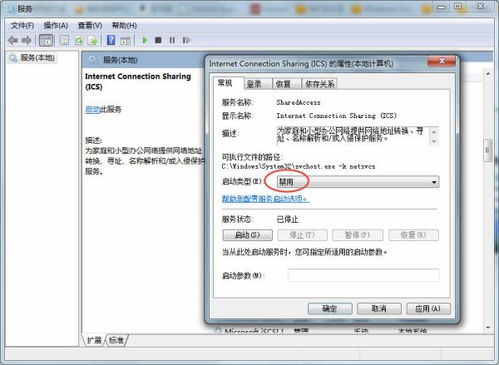Click the Forward arrow in the toolbar
The image size is (499, 365).
[x=27, y=40]
